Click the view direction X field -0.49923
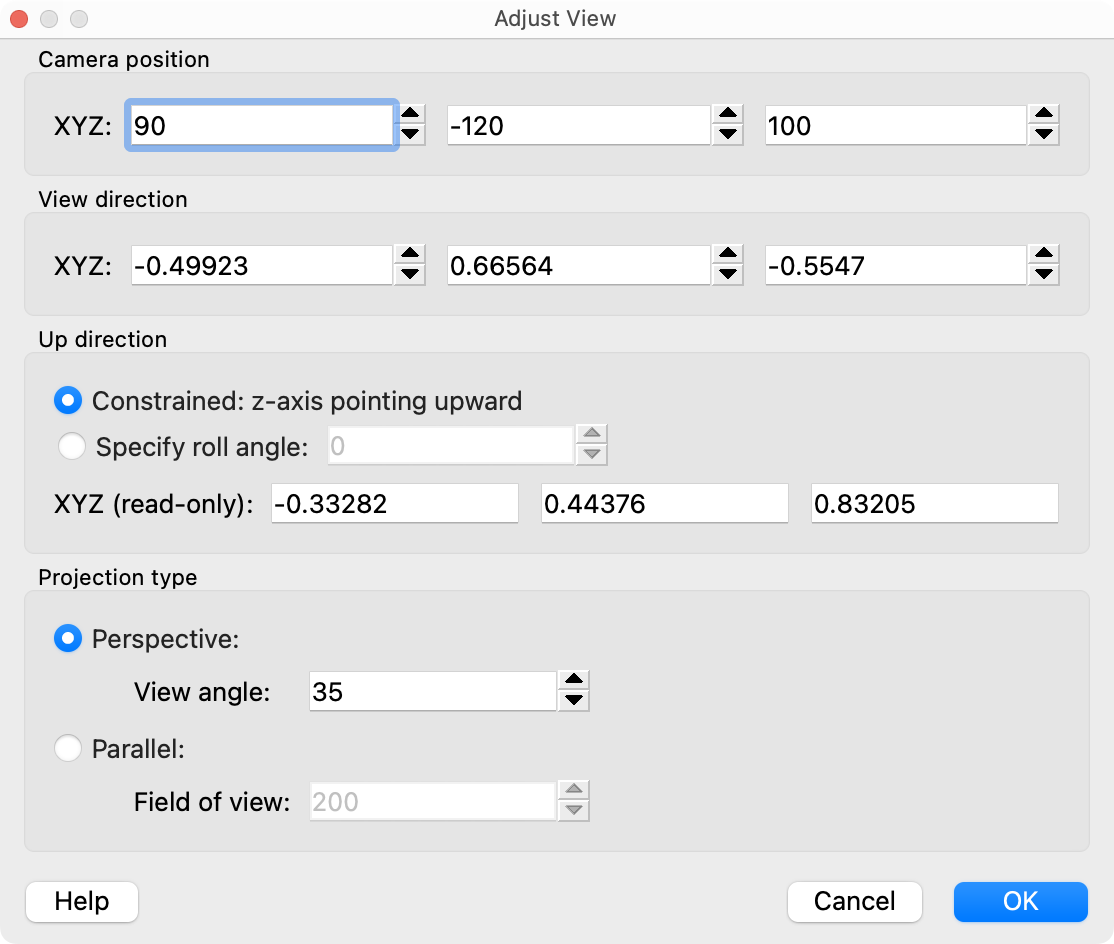1114x944 pixels. tap(260, 266)
